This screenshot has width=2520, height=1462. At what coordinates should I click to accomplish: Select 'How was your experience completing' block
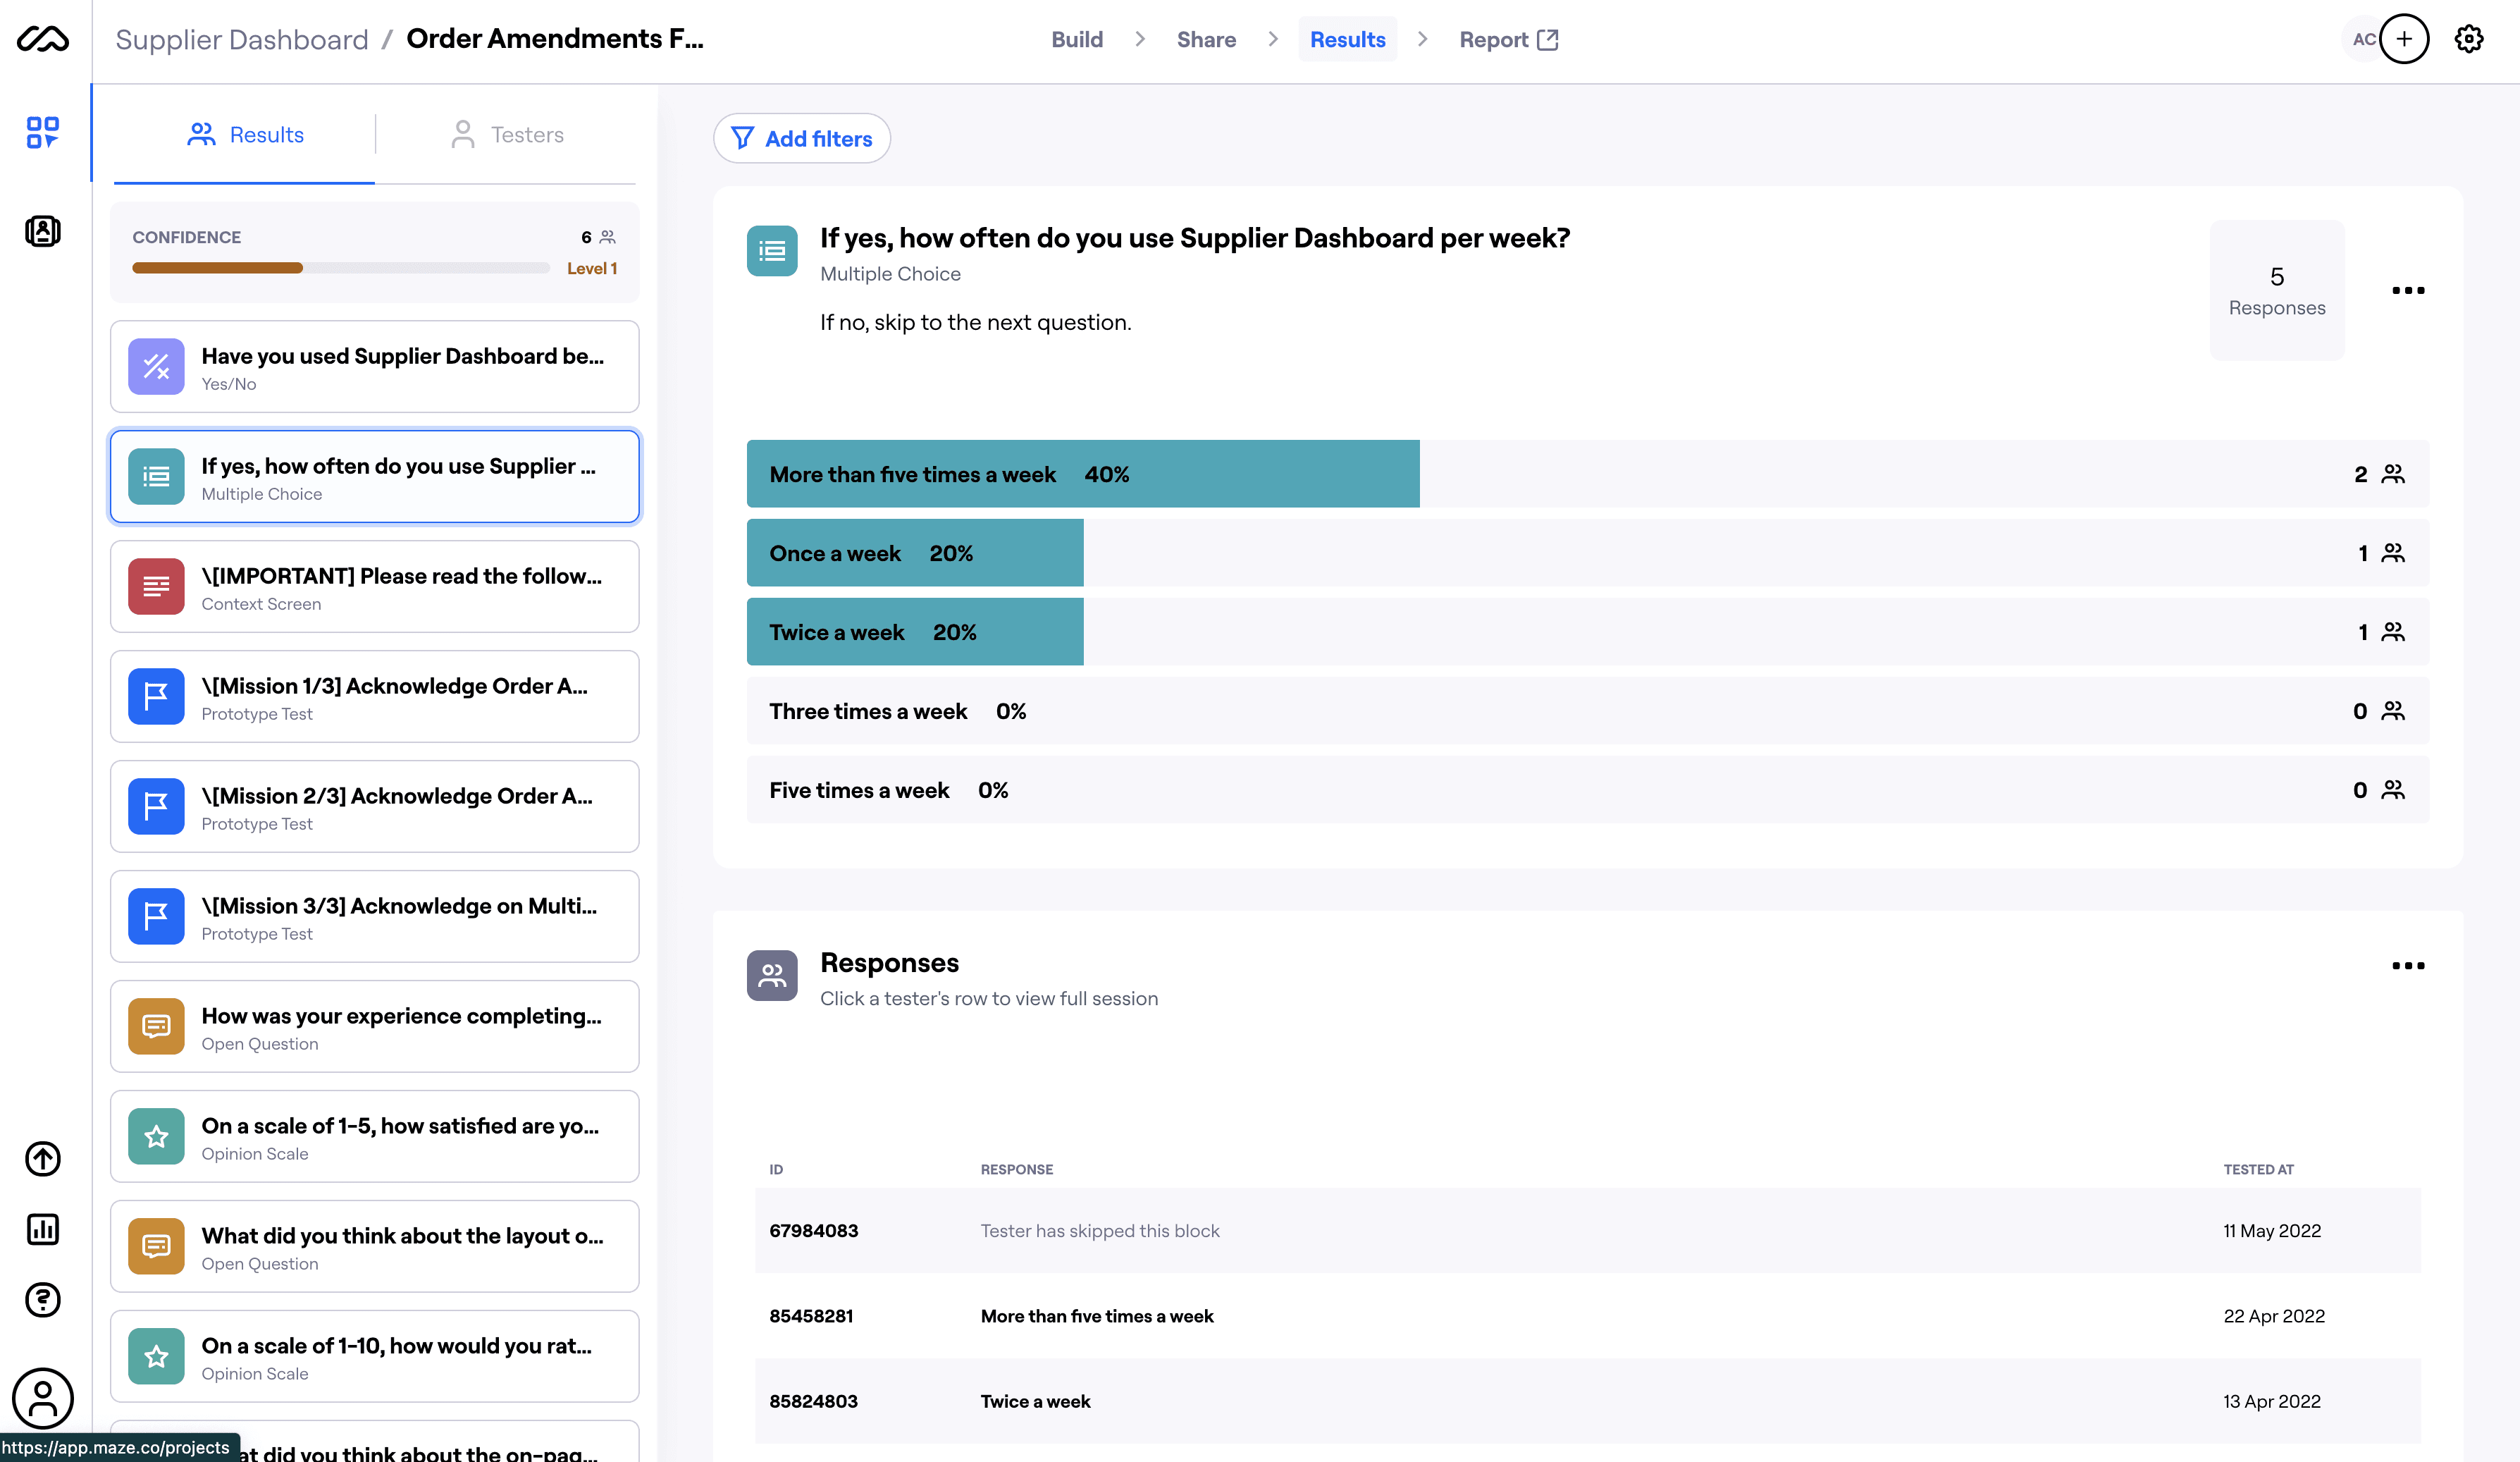click(375, 1026)
